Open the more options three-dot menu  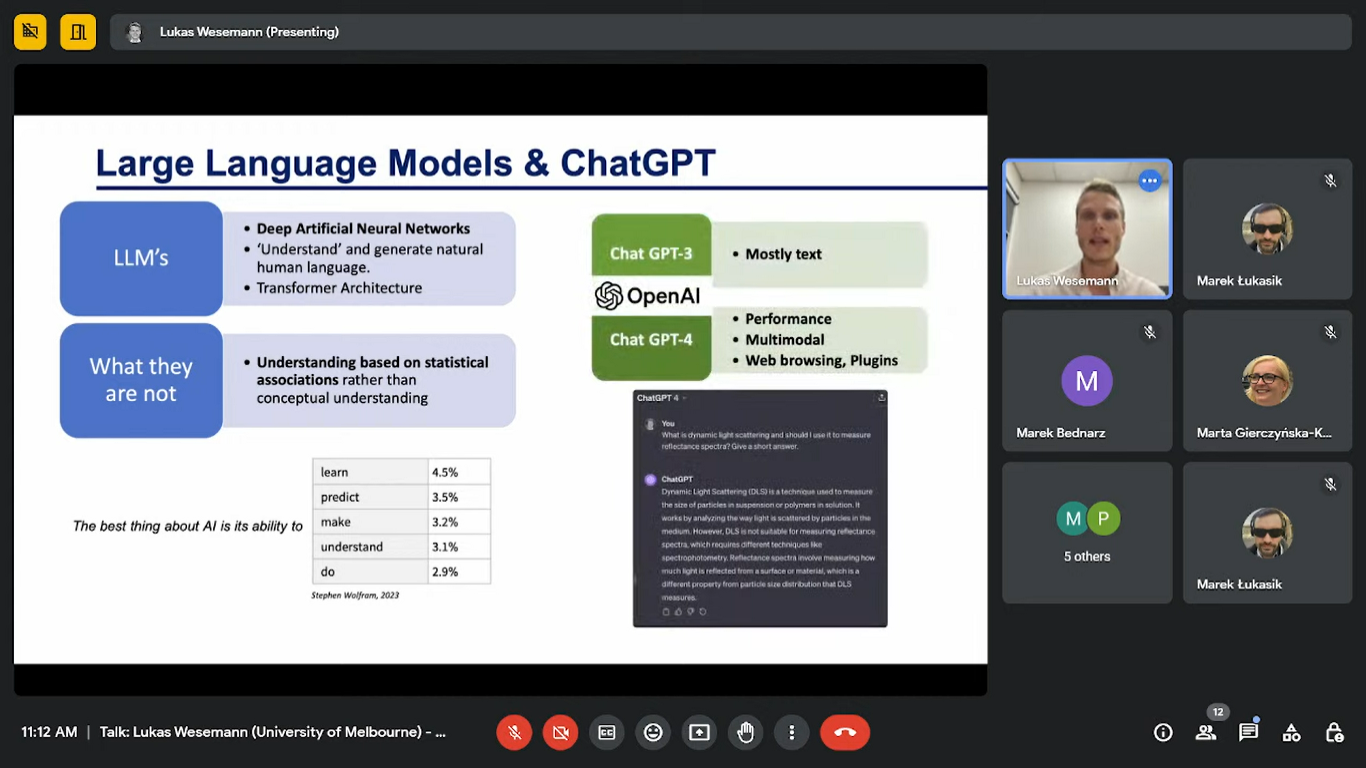(791, 733)
